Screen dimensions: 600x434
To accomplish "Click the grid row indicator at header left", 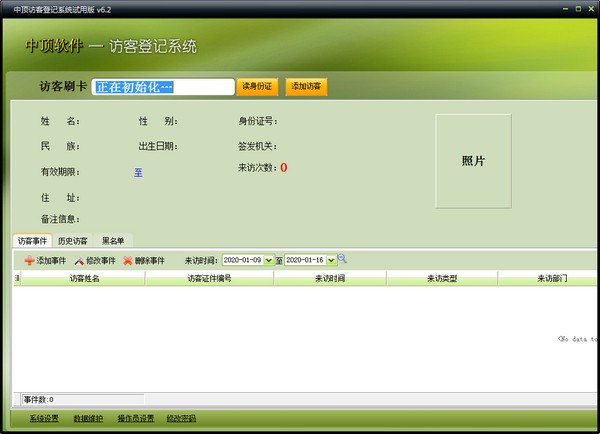I will pyautogui.click(x=17, y=278).
